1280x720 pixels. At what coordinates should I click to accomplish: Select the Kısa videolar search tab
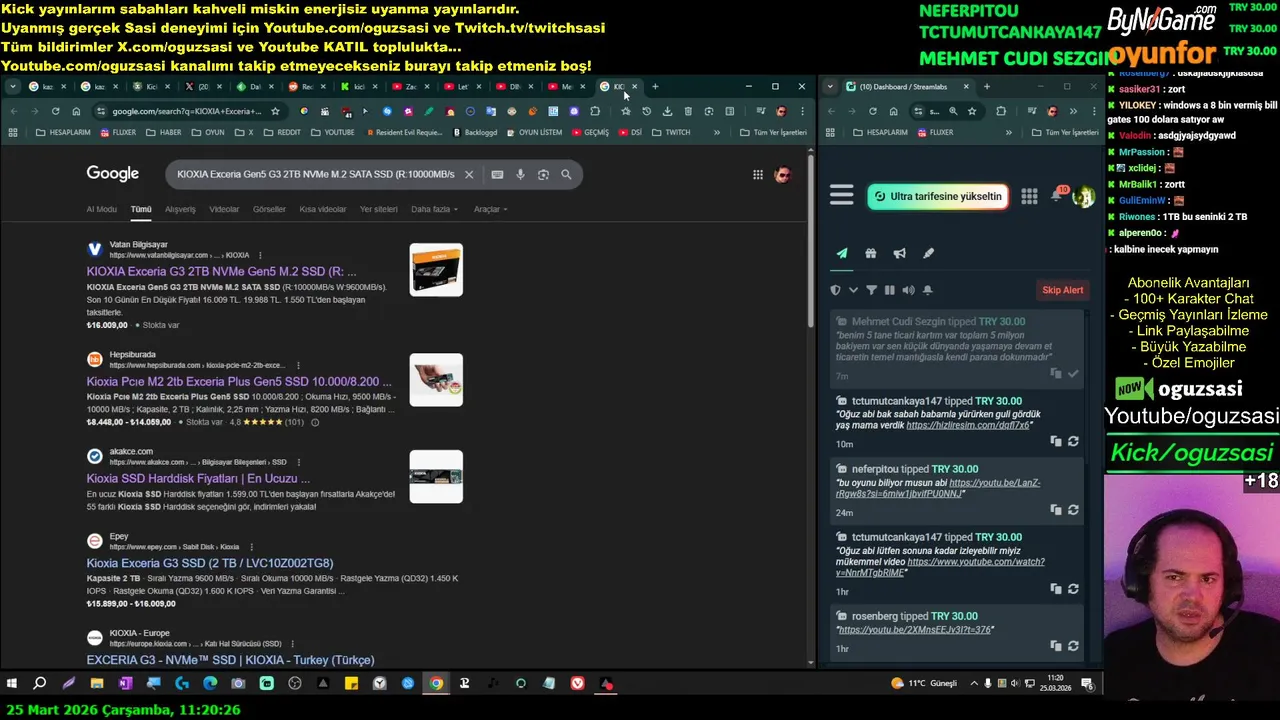tap(323, 209)
